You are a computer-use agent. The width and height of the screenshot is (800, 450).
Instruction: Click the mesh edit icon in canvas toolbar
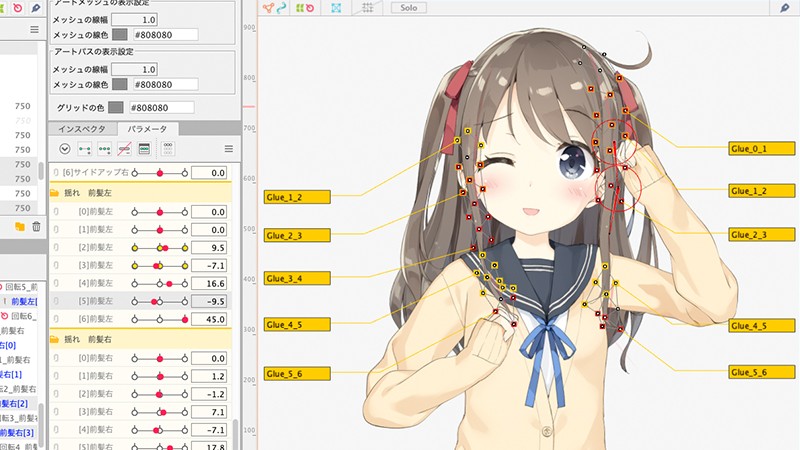click(x=271, y=8)
